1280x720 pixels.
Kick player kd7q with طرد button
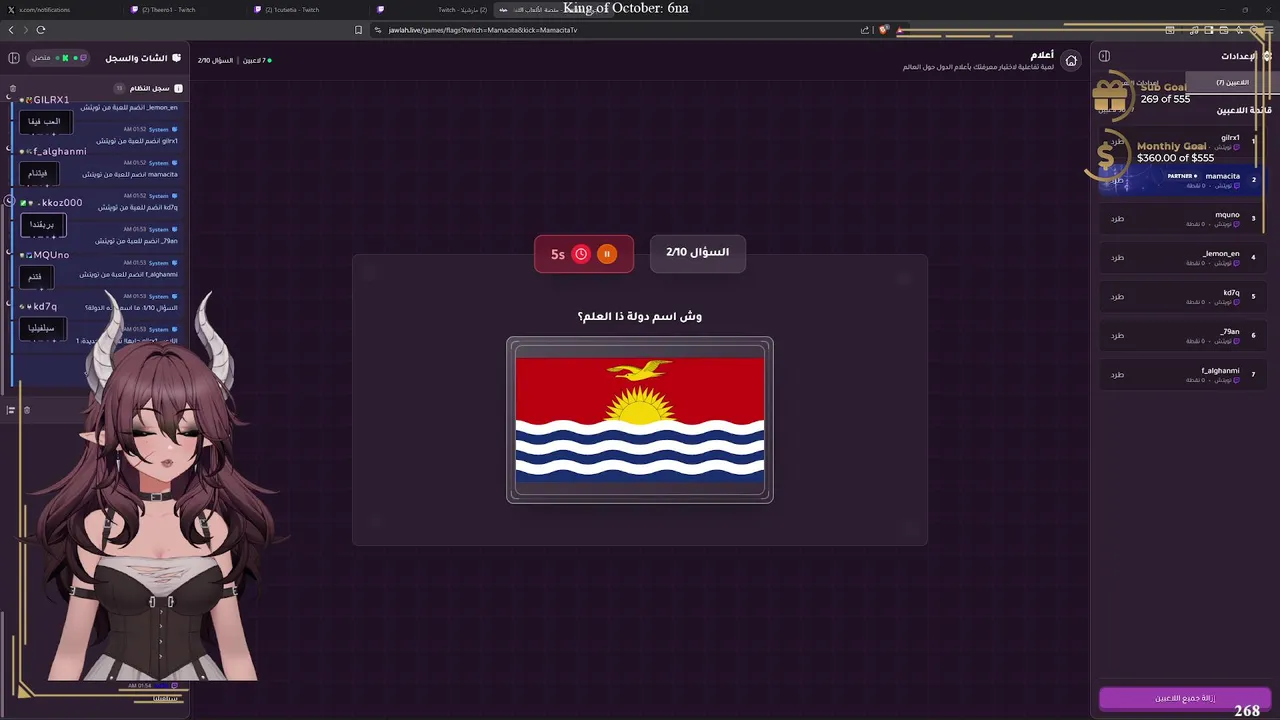click(x=1117, y=296)
